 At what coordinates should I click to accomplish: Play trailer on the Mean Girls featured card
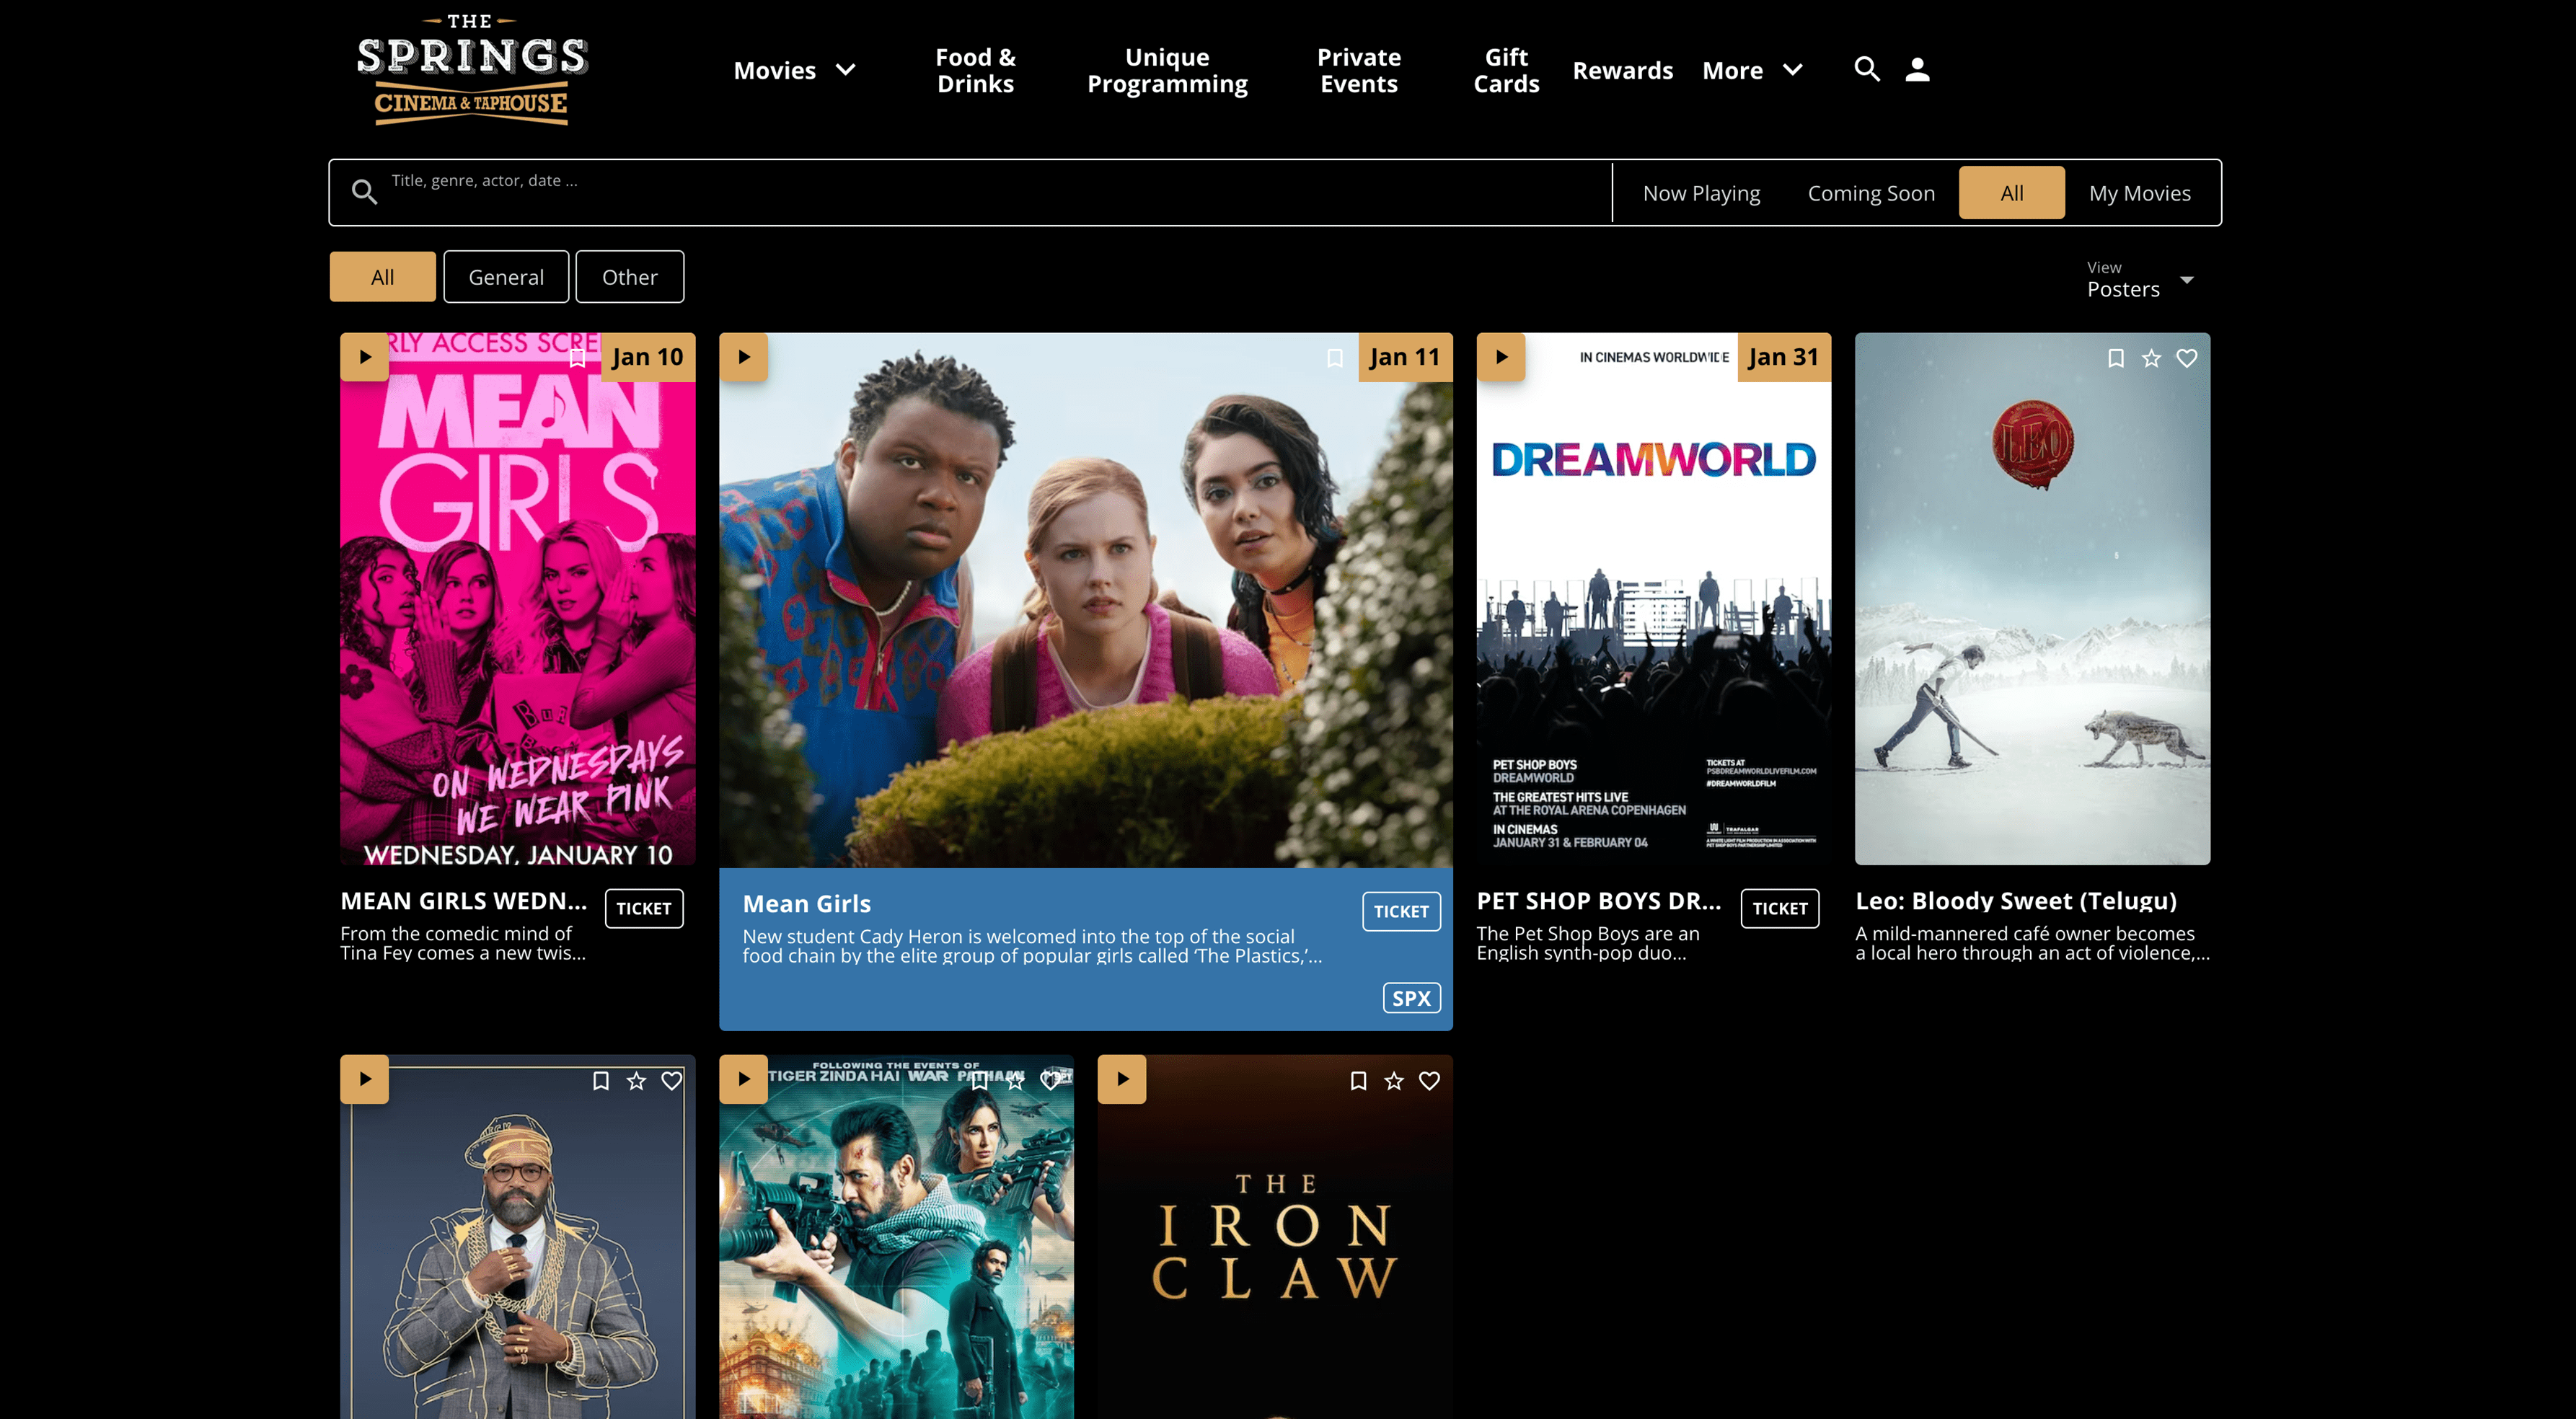(743, 357)
